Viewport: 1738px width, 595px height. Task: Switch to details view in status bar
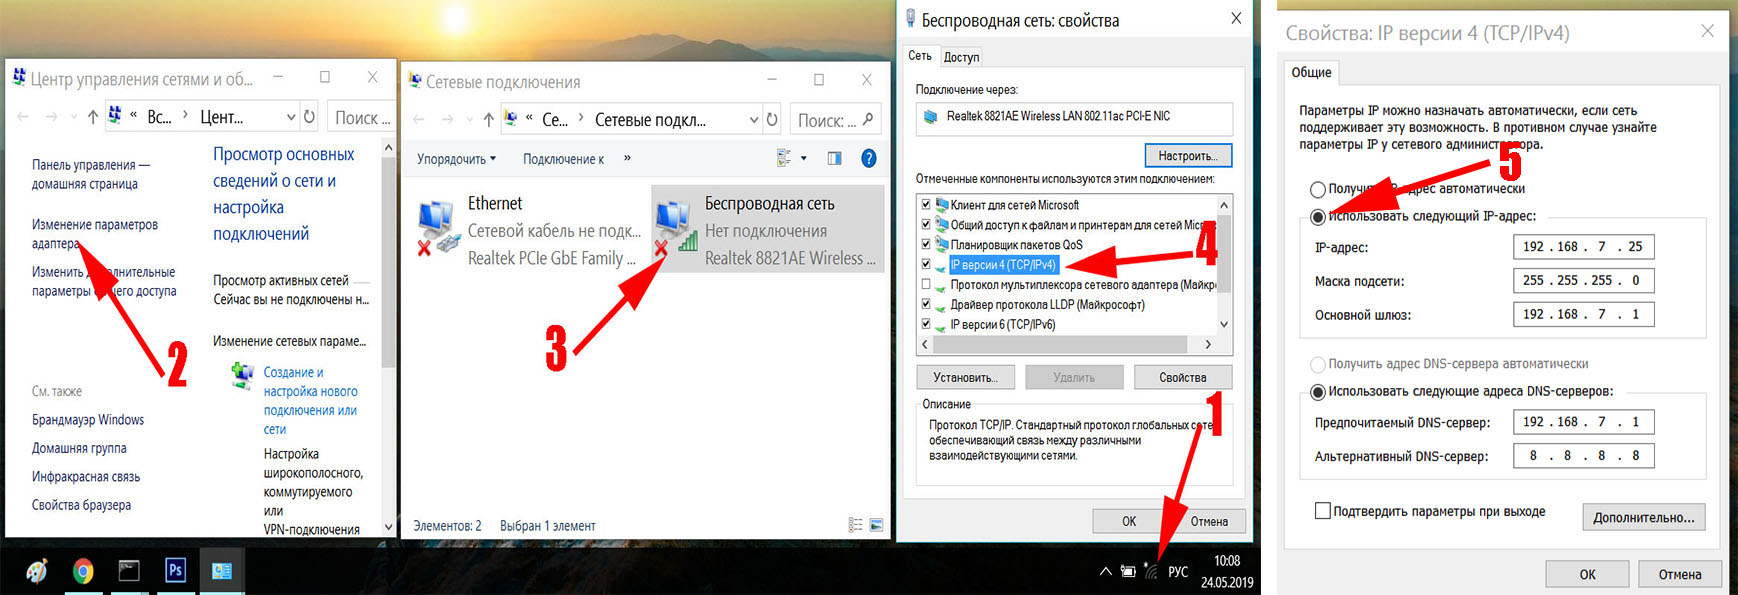(x=855, y=525)
